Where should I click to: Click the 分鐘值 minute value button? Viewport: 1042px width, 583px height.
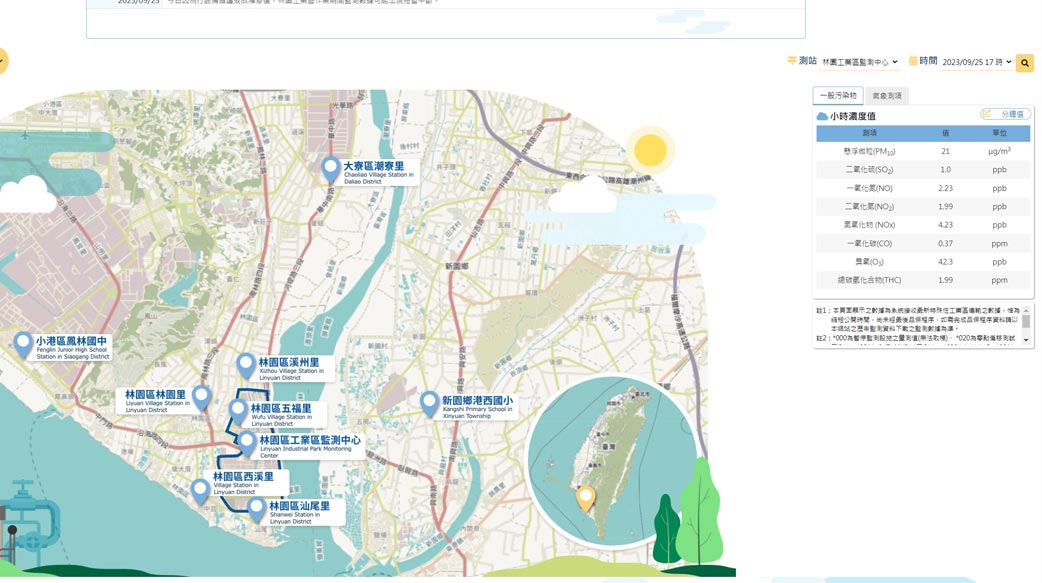pyautogui.click(x=1005, y=115)
